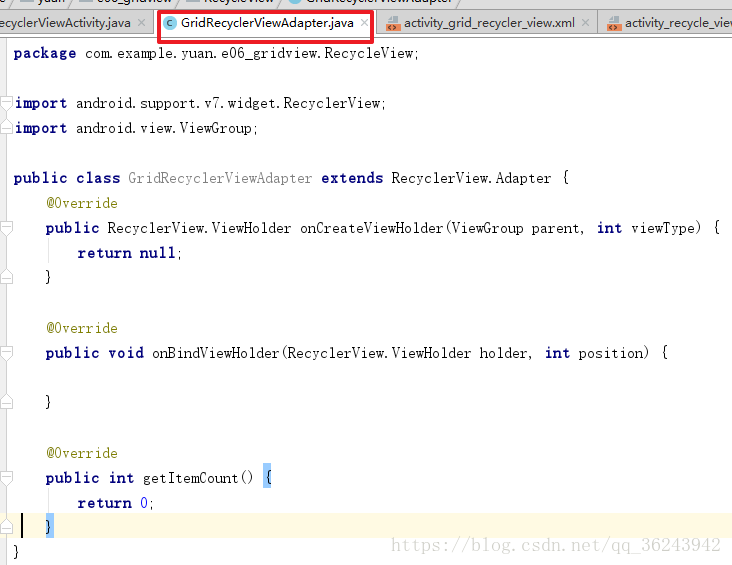Click the onBindViewHolder method name
The width and height of the screenshot is (732, 565).
coord(216,353)
